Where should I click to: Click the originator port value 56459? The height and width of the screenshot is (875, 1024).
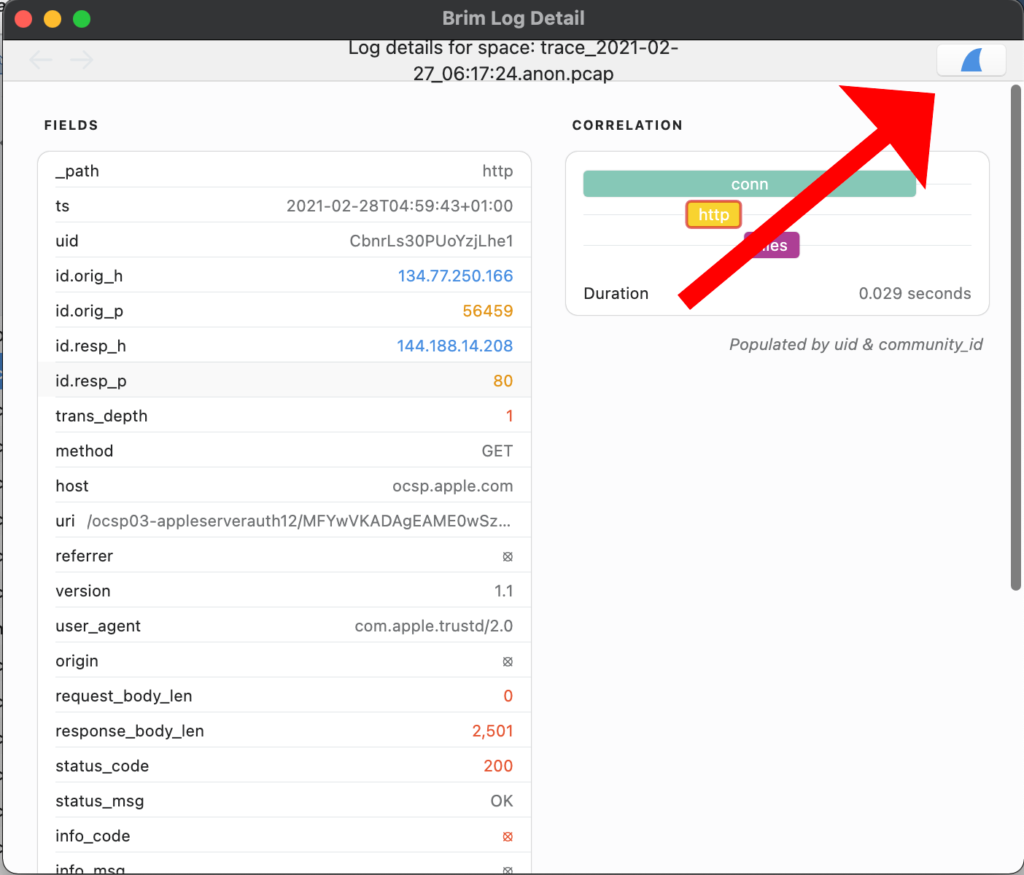coord(487,311)
